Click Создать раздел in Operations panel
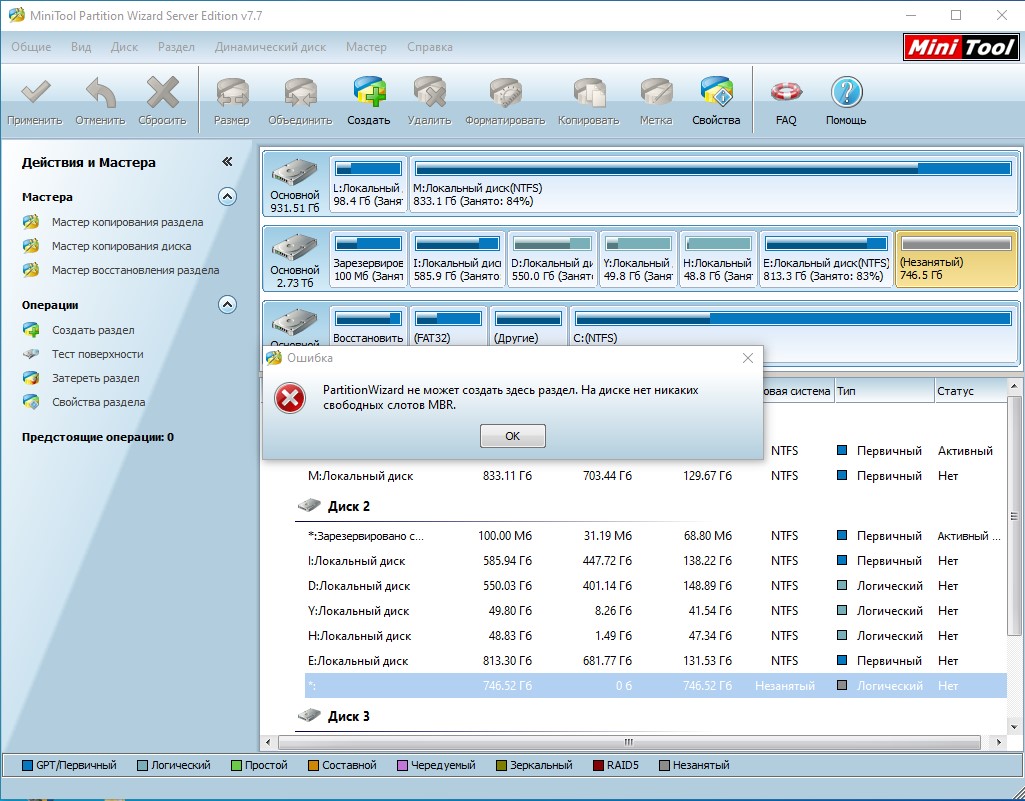 click(x=93, y=330)
